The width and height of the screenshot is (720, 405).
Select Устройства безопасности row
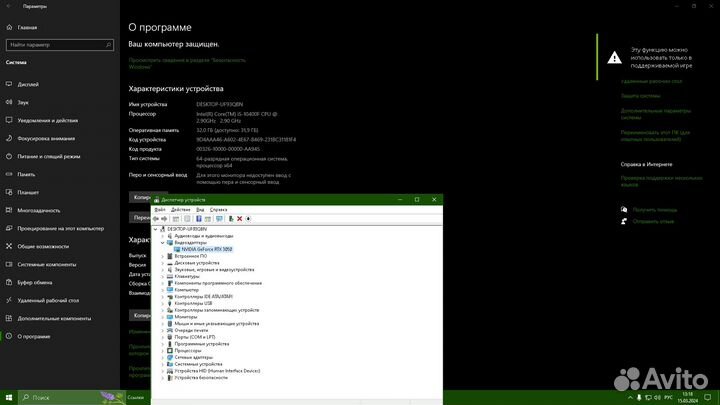coord(201,378)
